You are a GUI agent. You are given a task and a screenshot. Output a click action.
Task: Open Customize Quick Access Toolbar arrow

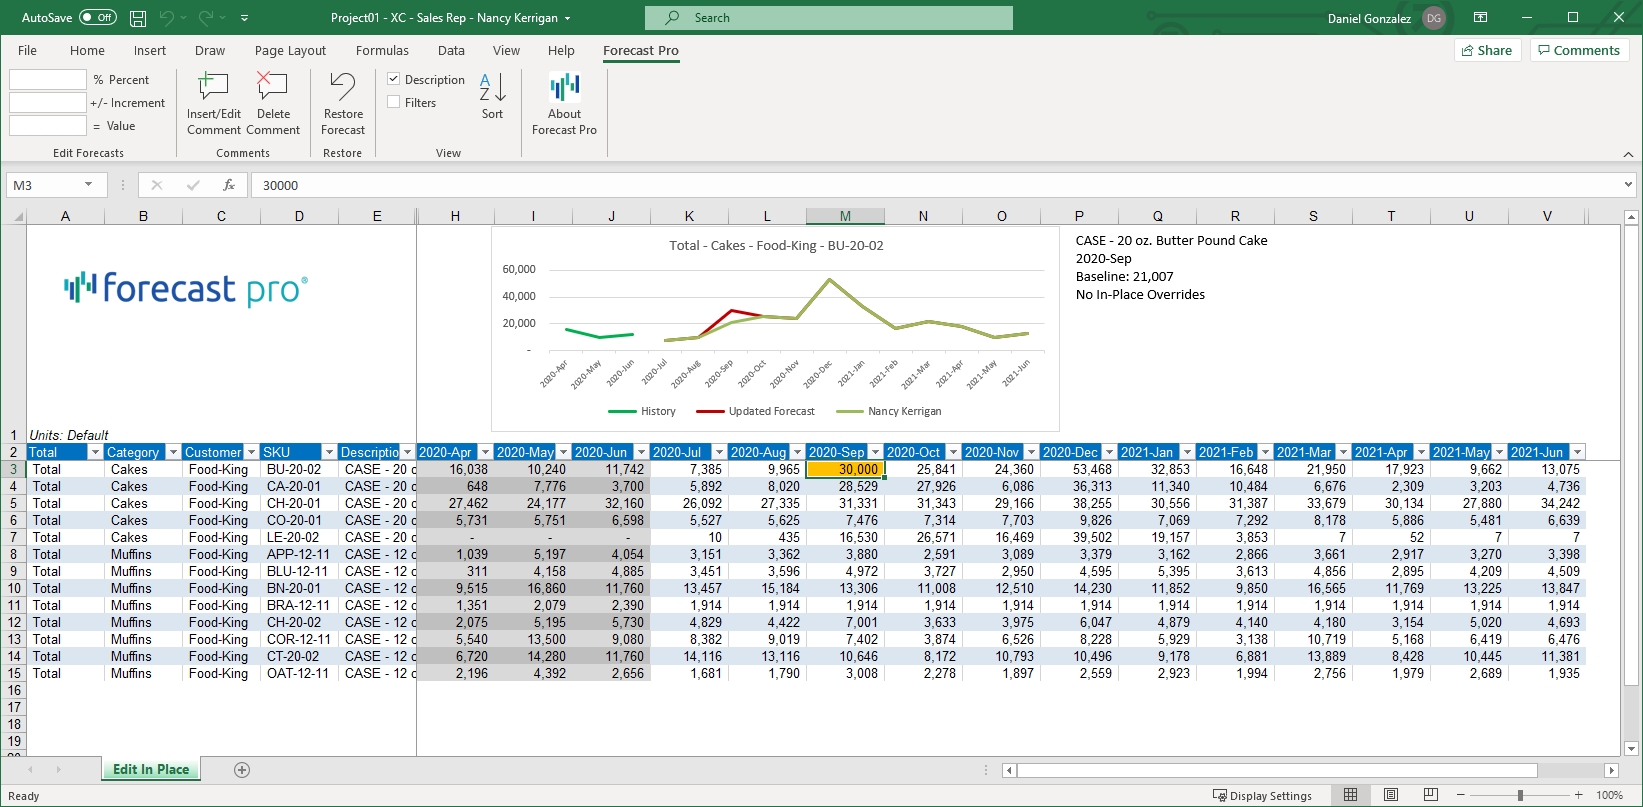coord(245,18)
